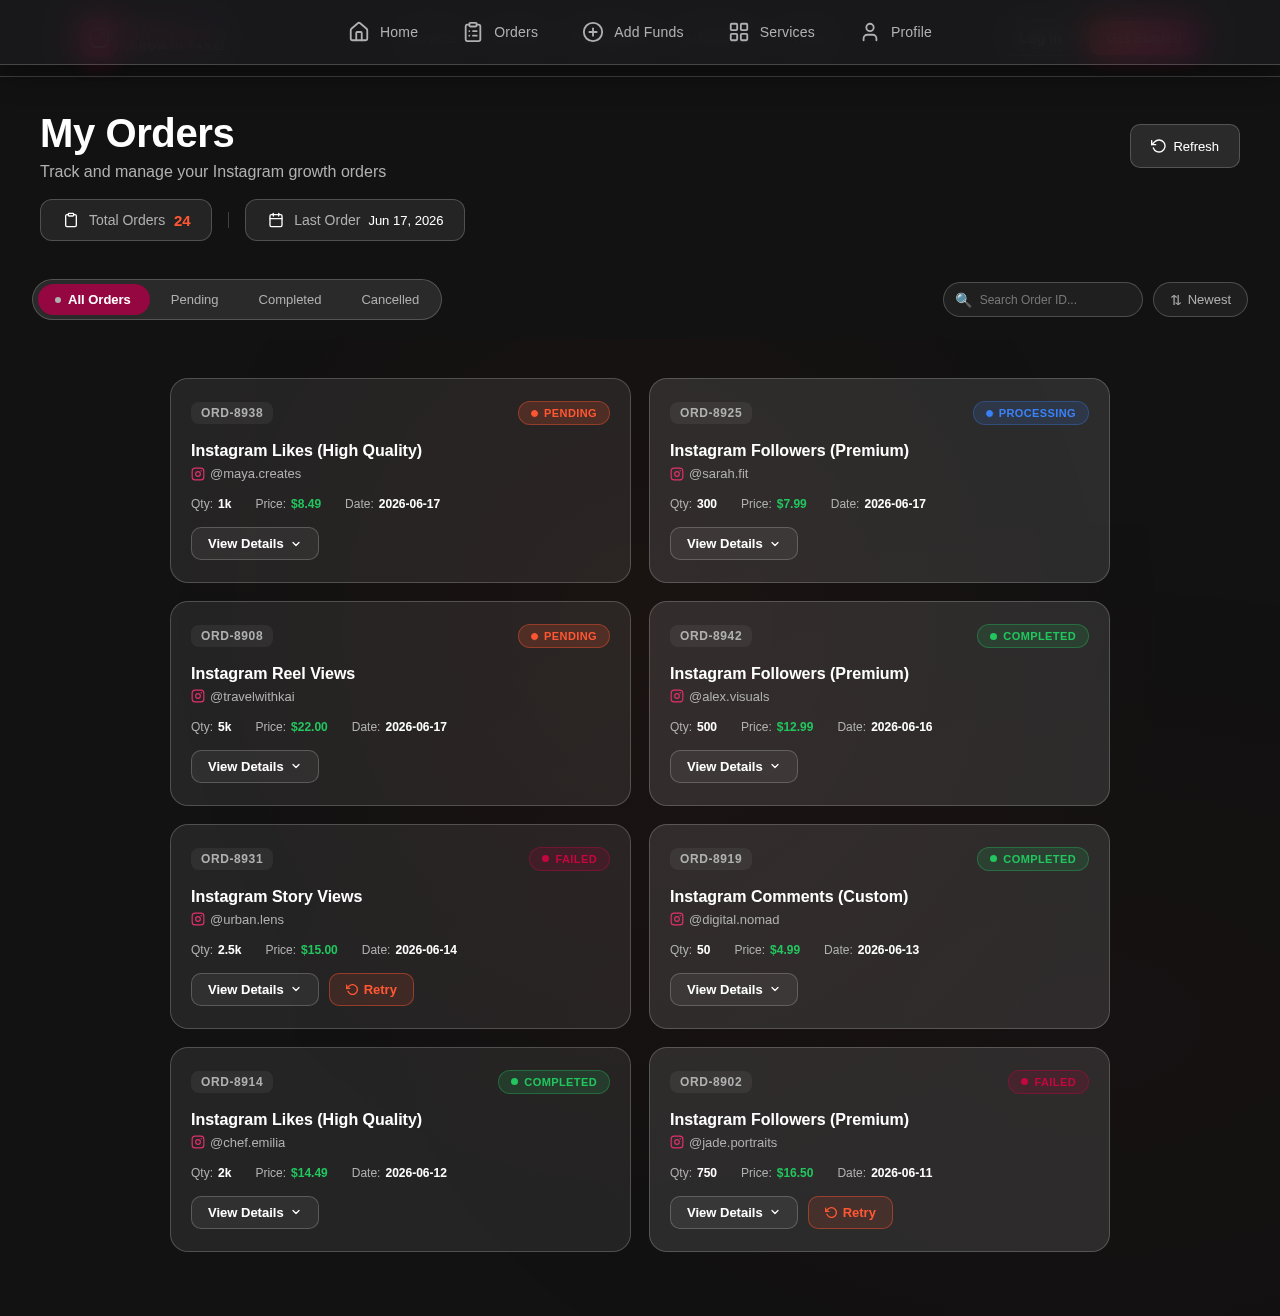Click the Instagram icon beside @maya.creates

tap(198, 474)
